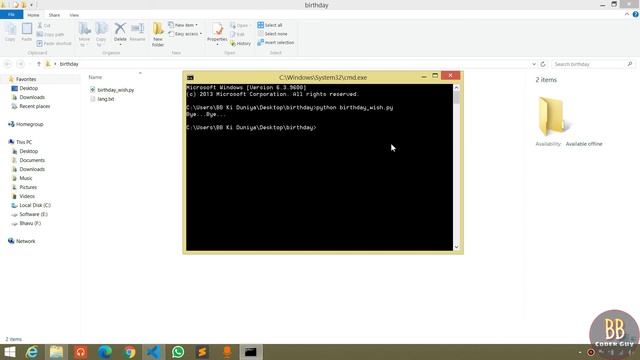Create a New folder from the ribbon
The height and width of the screenshot is (360, 640).
158,34
